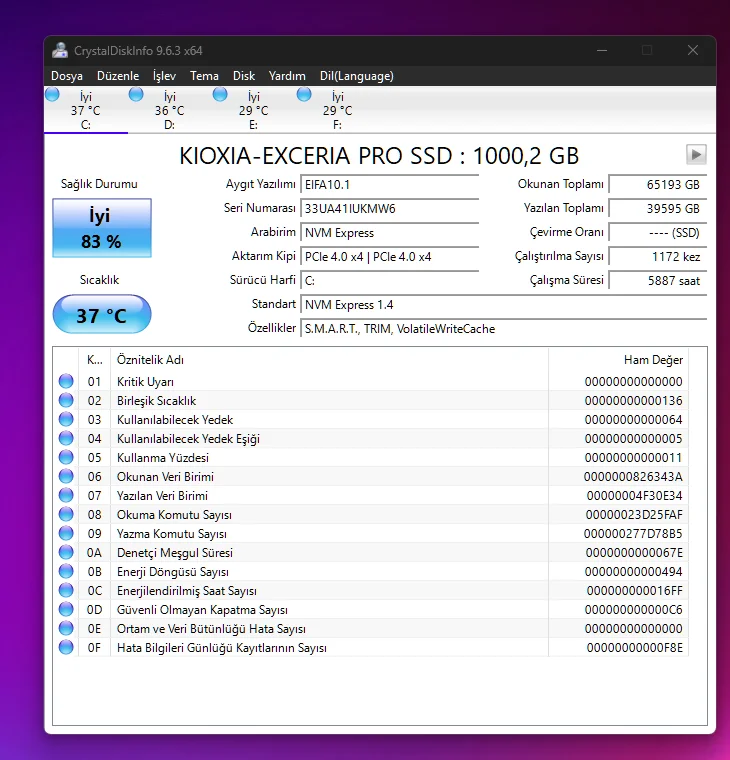Close the CrystalDiskInfo window

pos(693,50)
